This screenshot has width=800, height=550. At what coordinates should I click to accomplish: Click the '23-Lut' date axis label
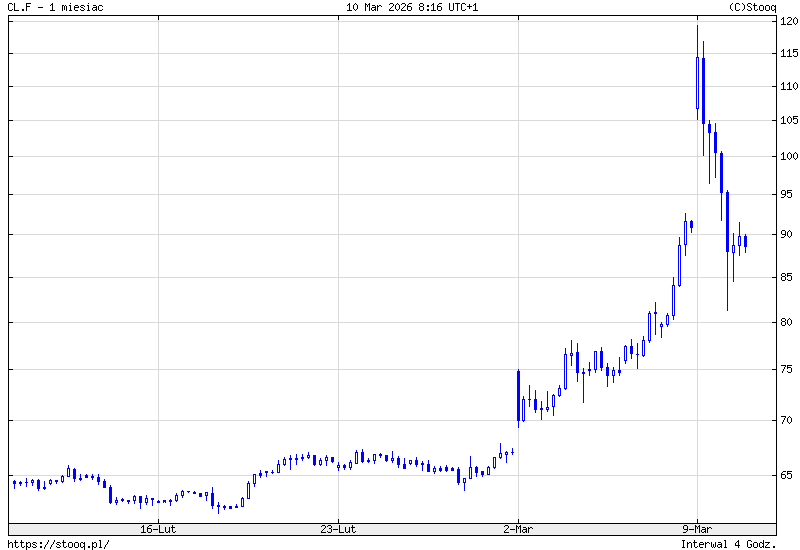click(338, 529)
